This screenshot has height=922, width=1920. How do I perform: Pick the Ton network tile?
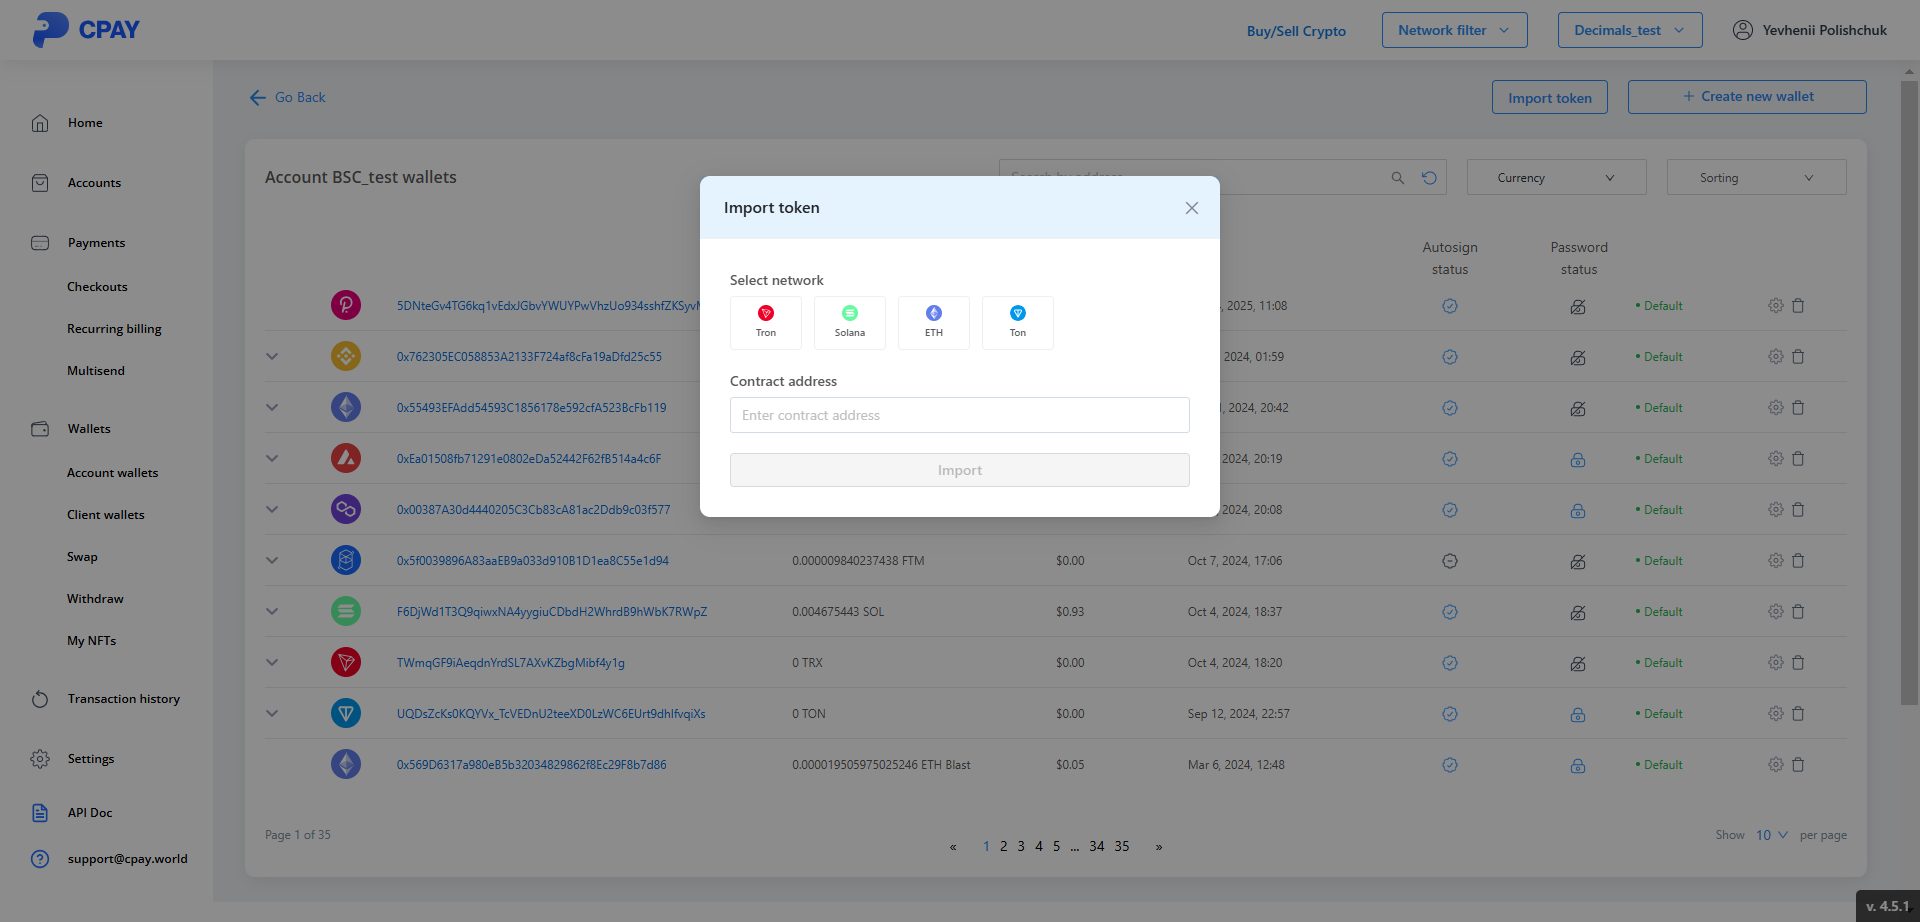point(1017,322)
